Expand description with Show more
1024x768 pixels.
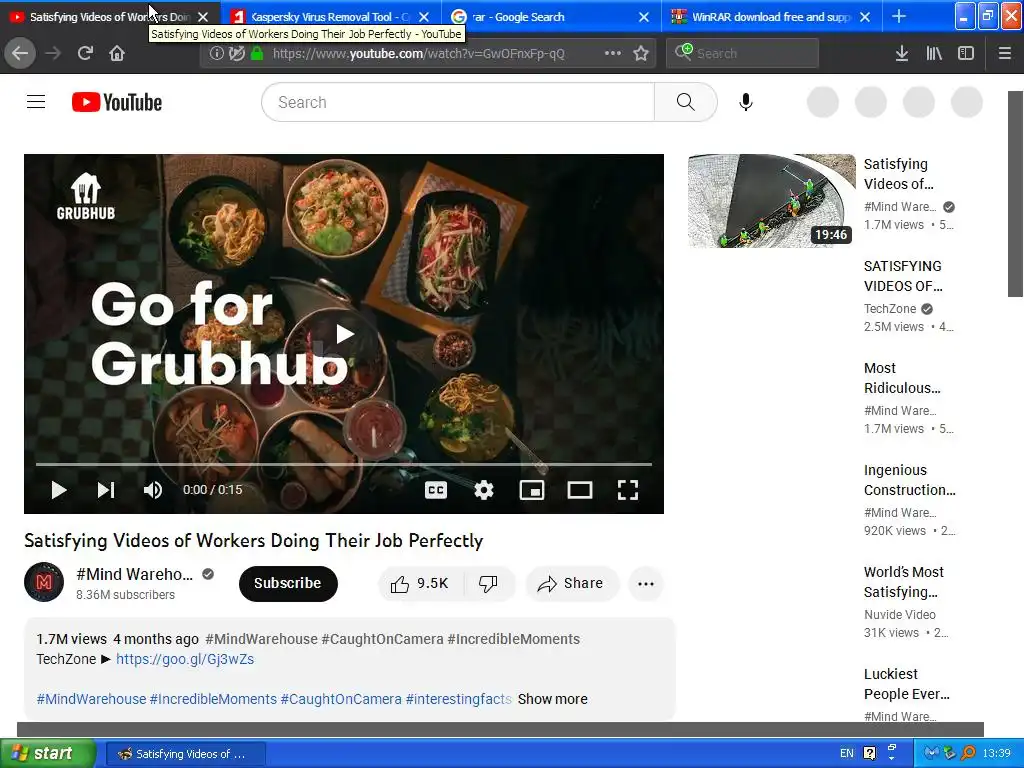(552, 699)
